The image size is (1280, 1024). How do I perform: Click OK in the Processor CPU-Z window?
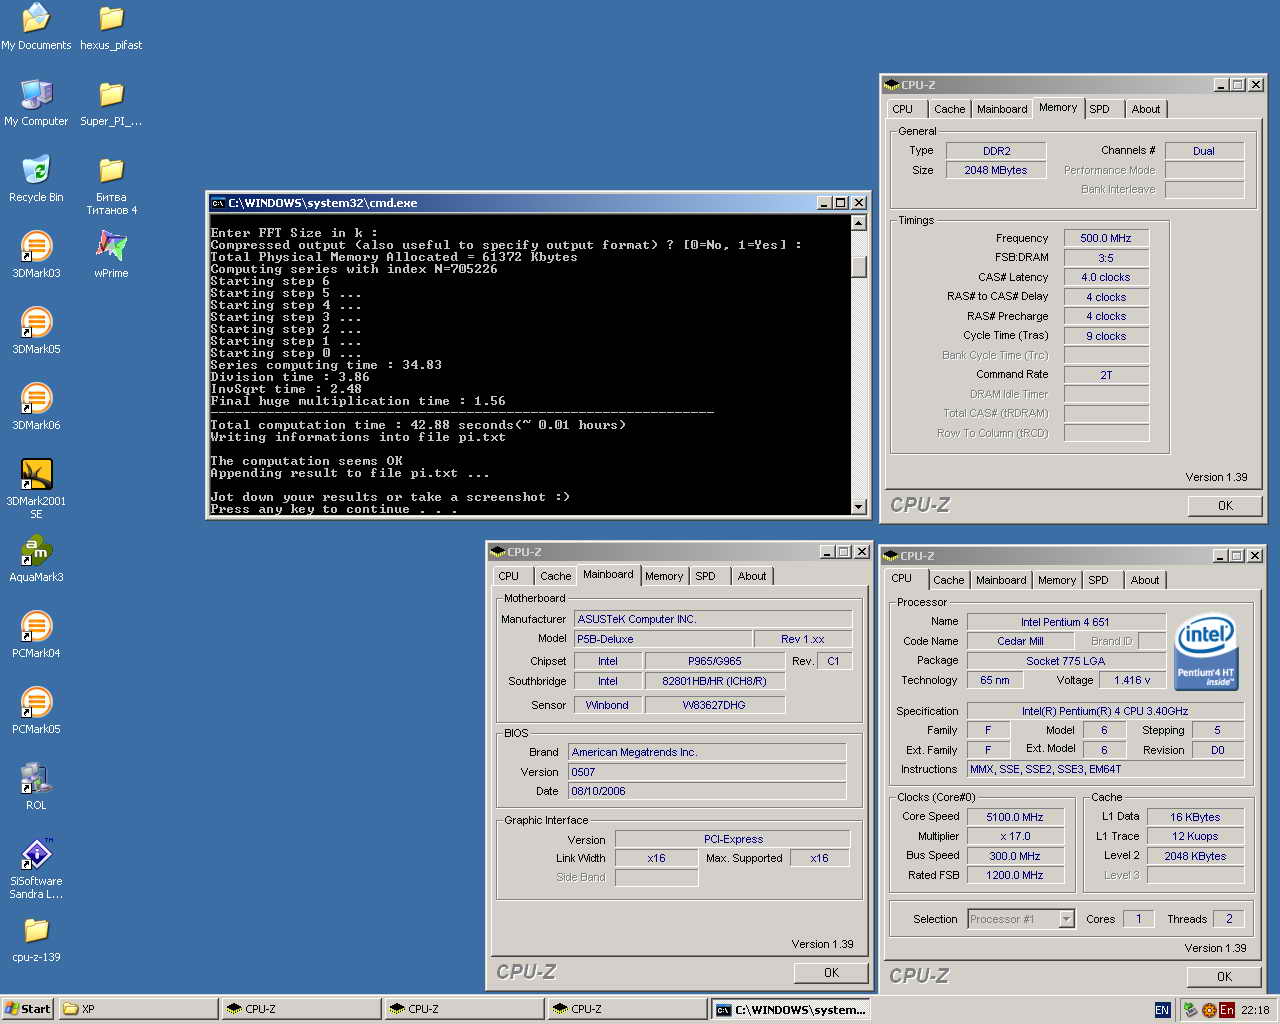[1224, 977]
